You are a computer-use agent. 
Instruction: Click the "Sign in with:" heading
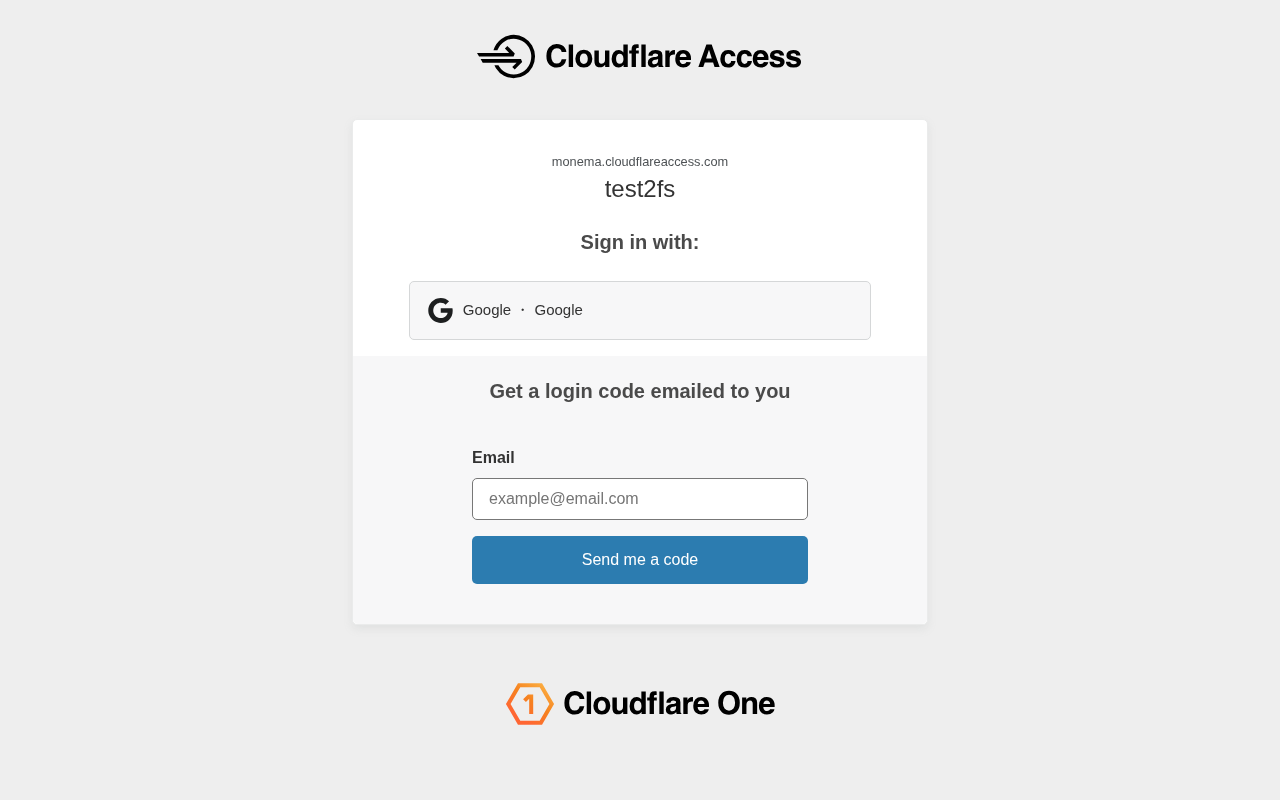click(640, 242)
